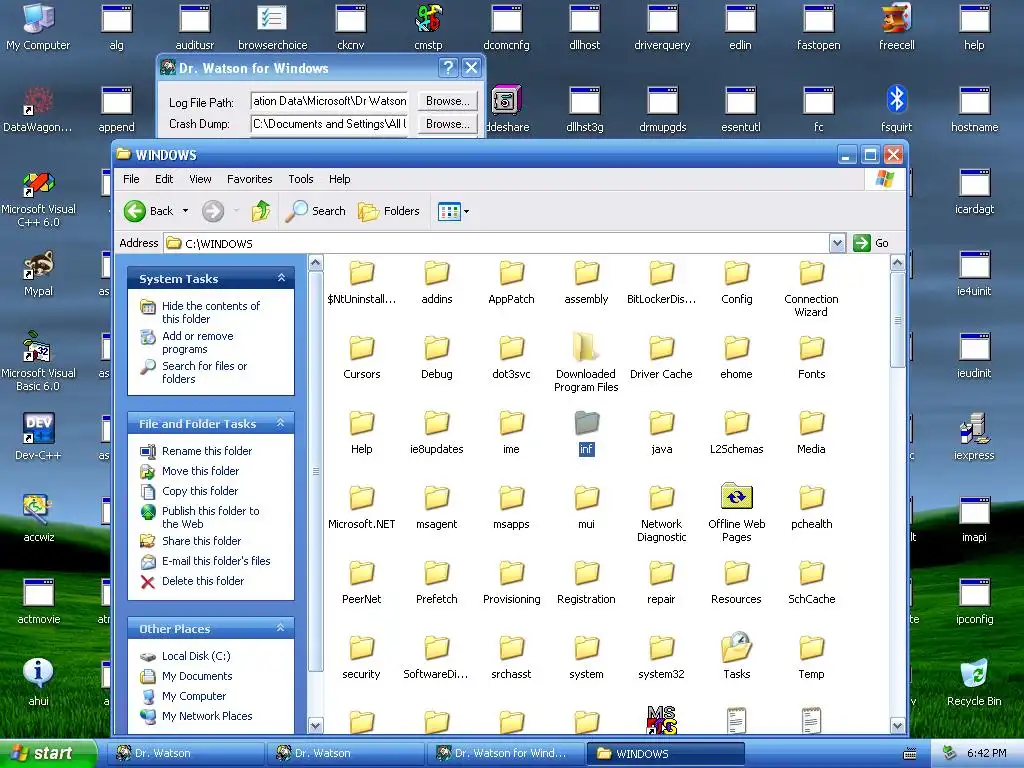Select the Microsoft.NET folder
Viewport: 1024px width, 768px height.
(x=361, y=506)
